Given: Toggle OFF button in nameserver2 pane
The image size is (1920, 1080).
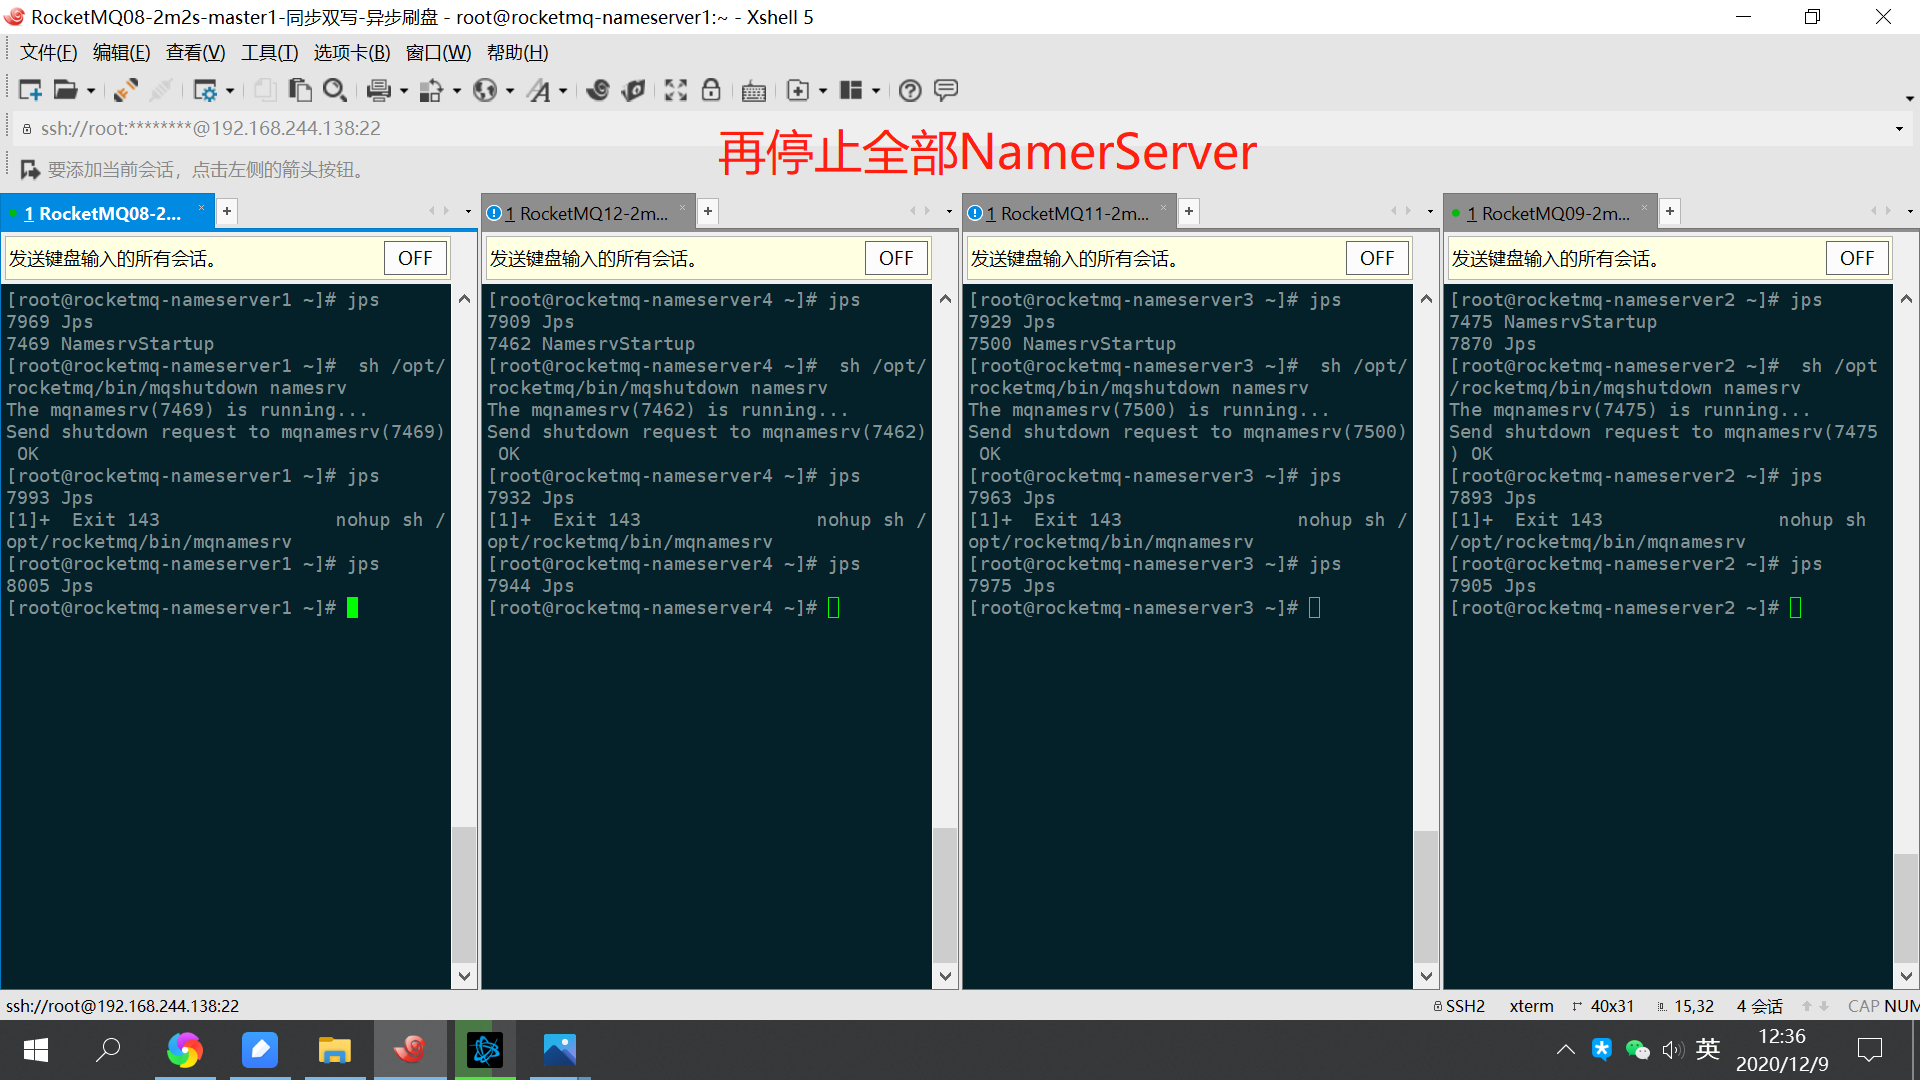Looking at the screenshot, I should click(x=1857, y=258).
